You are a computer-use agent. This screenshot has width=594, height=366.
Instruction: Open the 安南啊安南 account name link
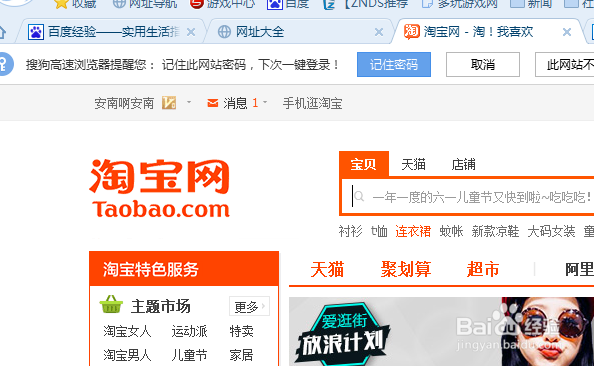tap(124, 103)
